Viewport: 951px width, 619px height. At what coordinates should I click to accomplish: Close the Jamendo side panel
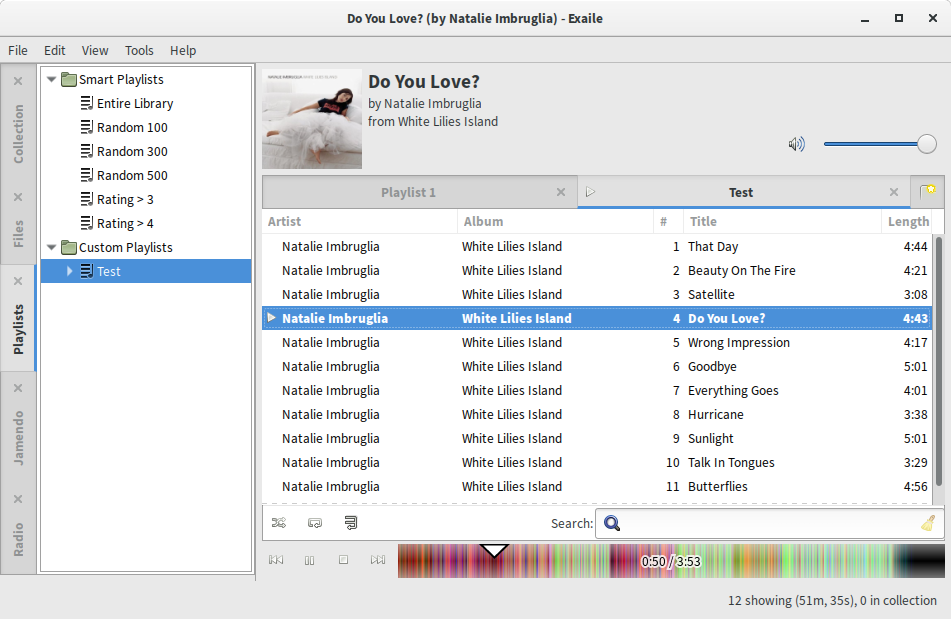tap(18, 388)
